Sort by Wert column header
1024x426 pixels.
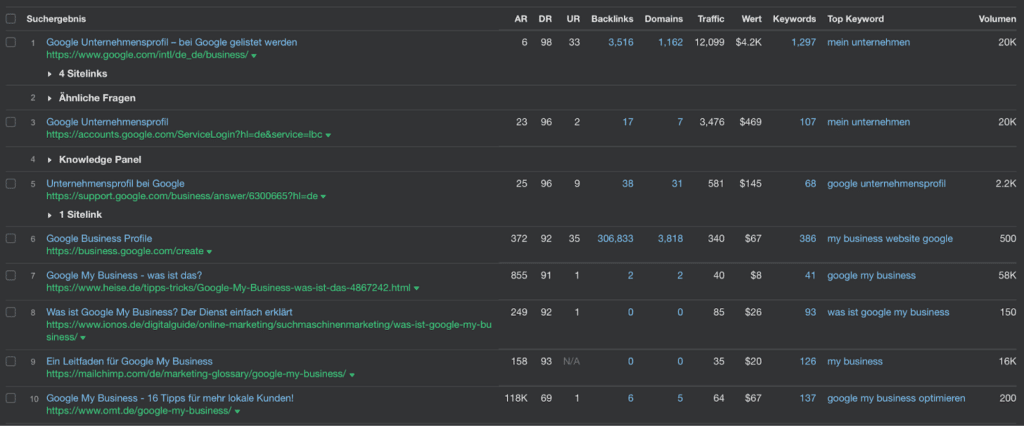point(752,19)
